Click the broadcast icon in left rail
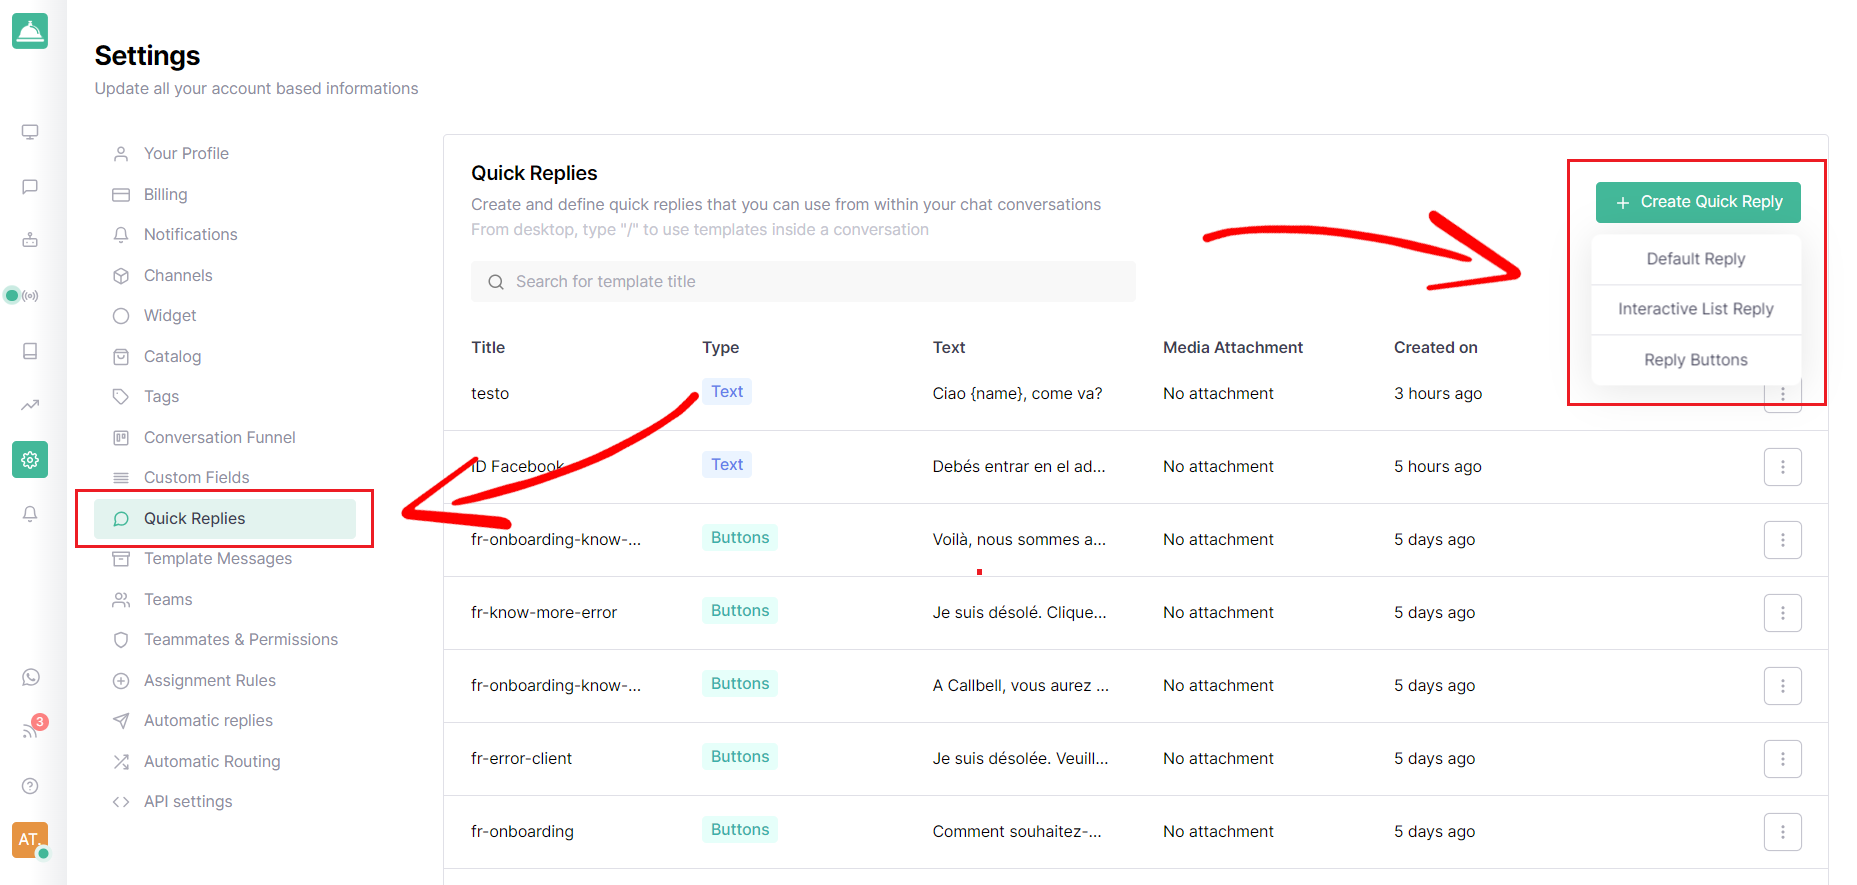Image resolution: width=1857 pixels, height=885 pixels. tap(30, 295)
